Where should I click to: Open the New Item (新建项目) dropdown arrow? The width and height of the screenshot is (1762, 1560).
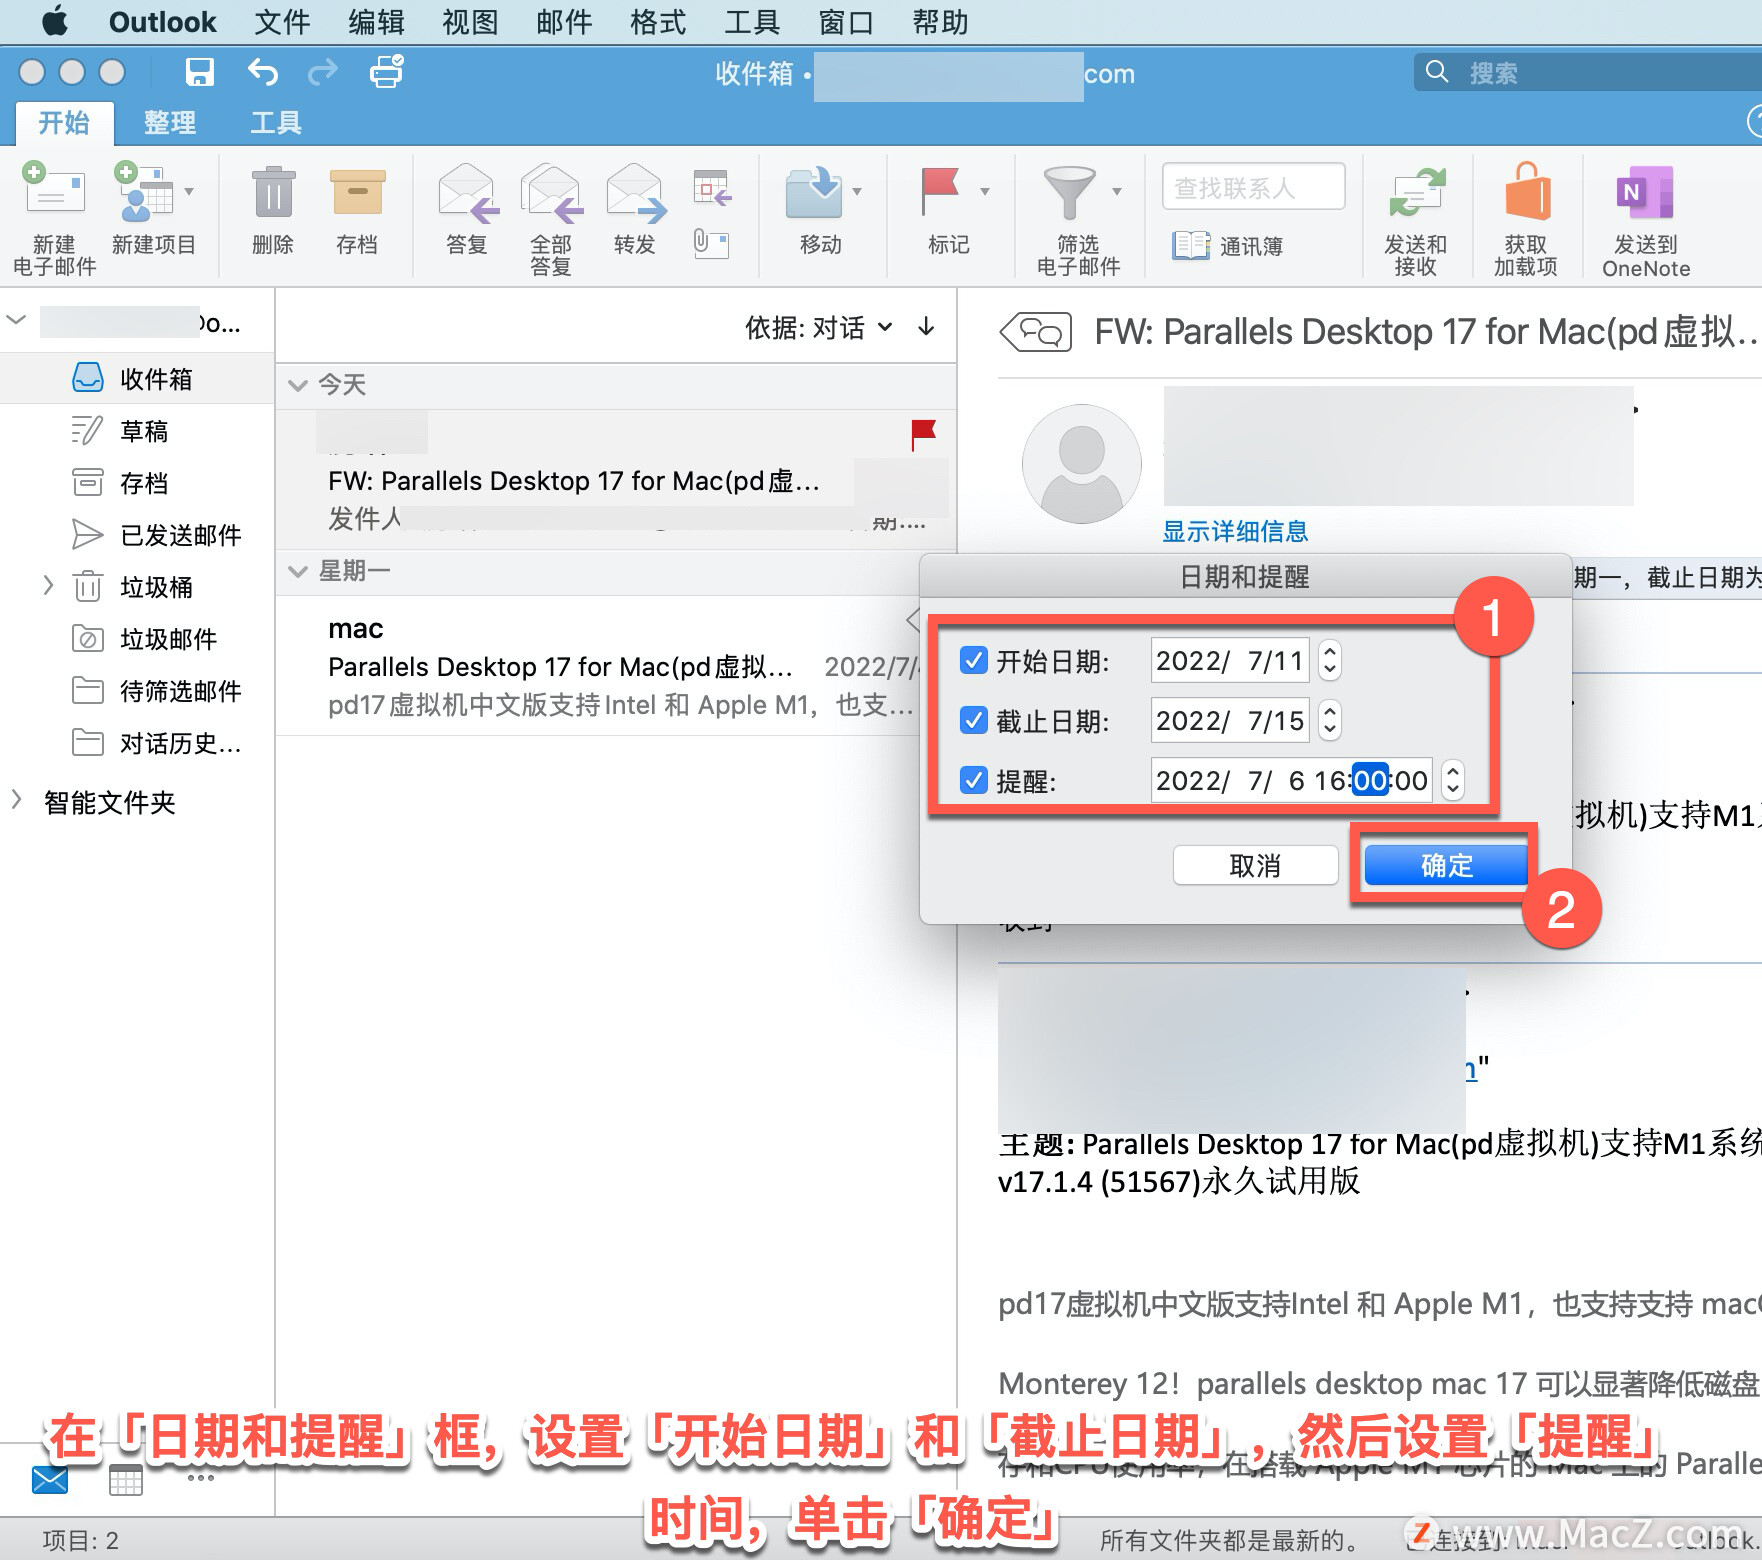click(190, 191)
